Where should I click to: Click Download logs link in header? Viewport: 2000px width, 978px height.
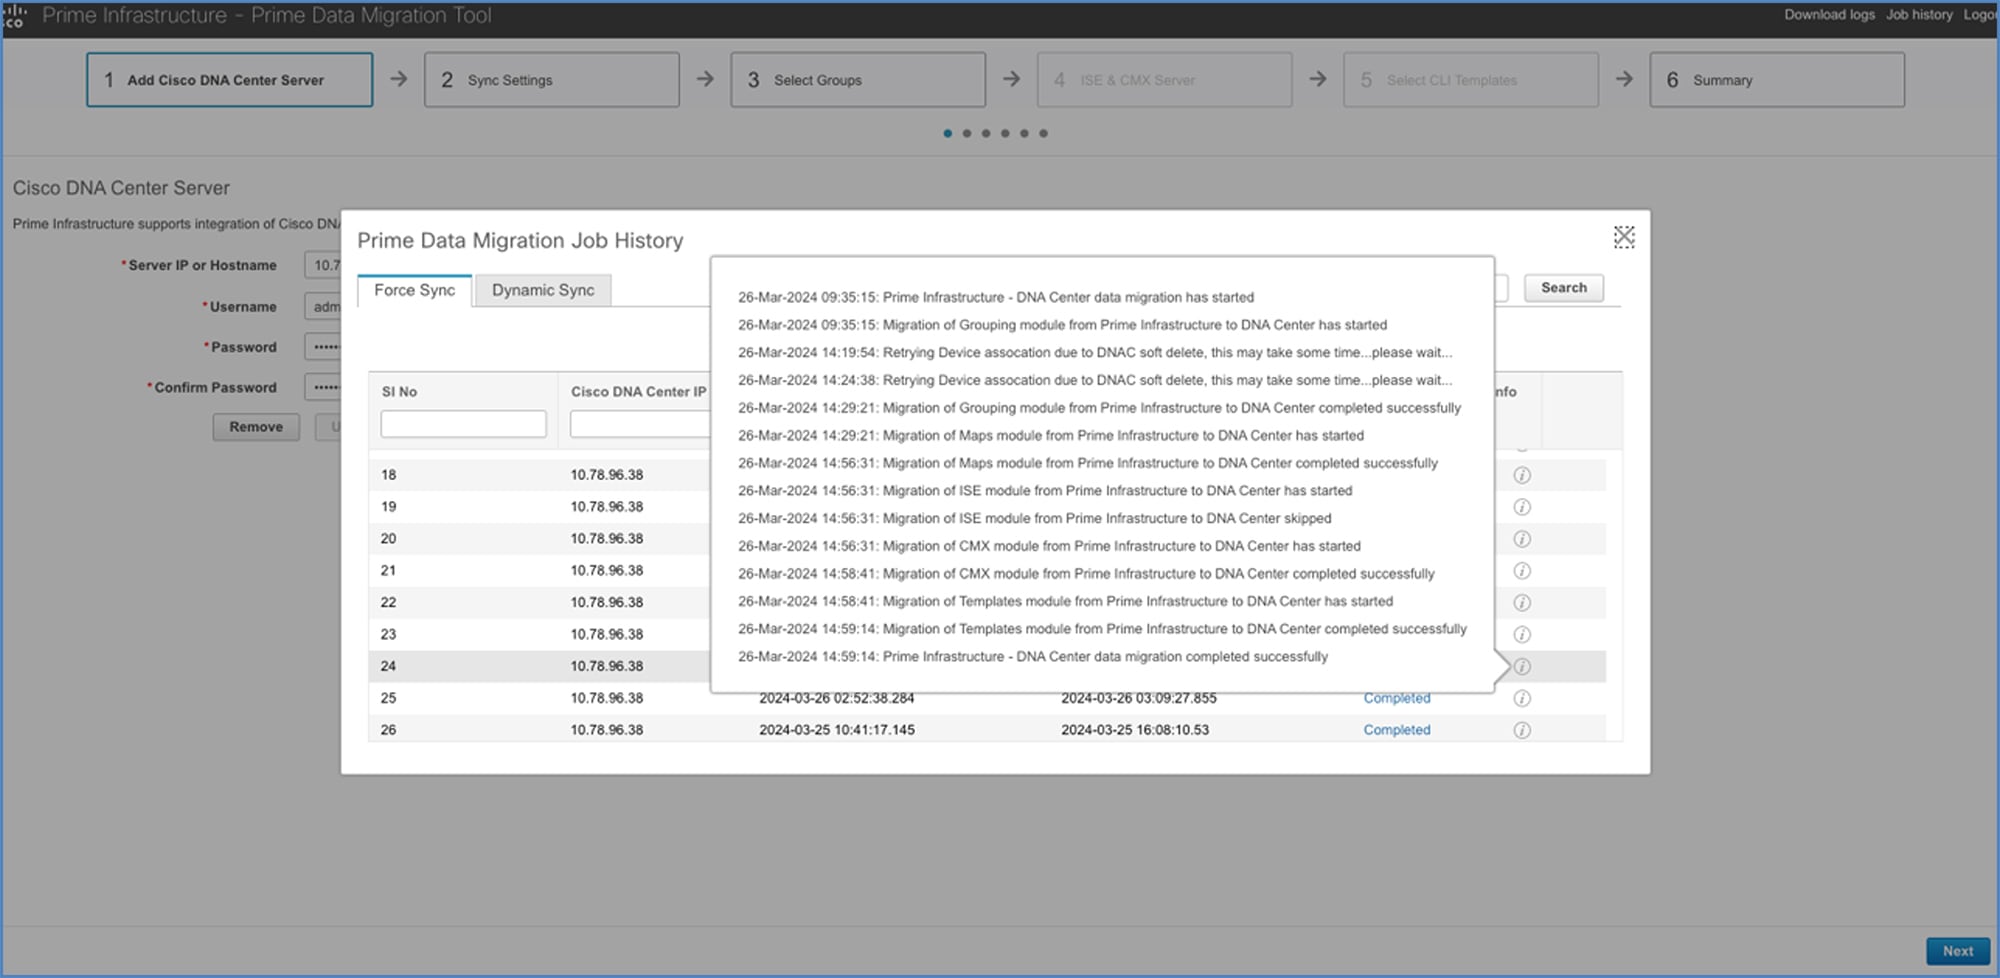coord(1829,15)
